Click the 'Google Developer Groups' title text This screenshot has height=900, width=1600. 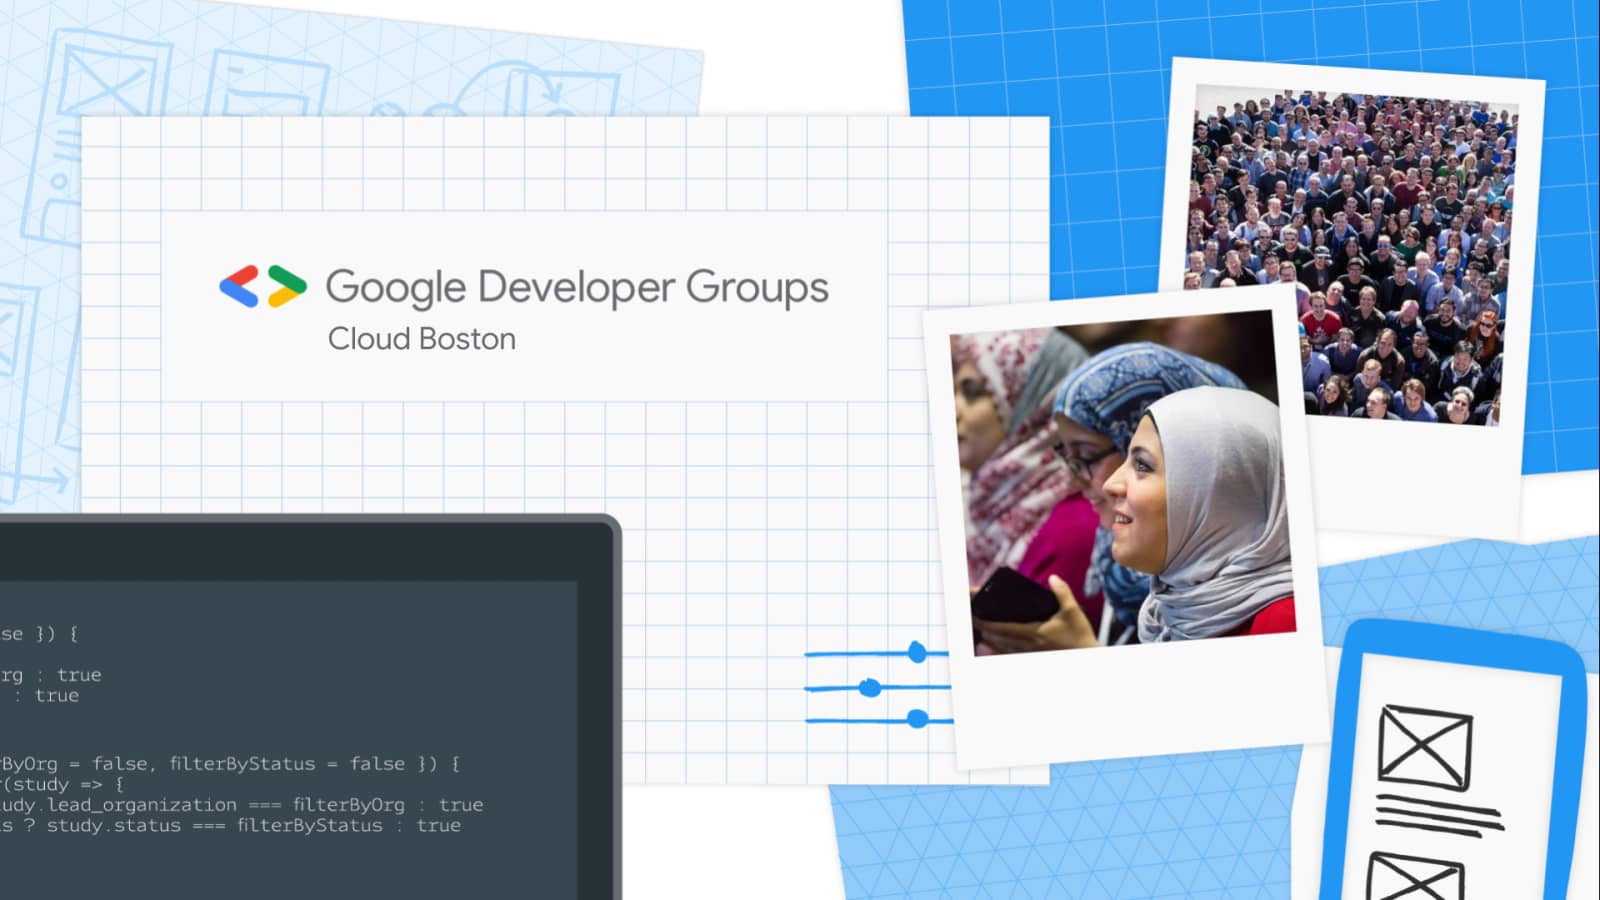(x=577, y=288)
